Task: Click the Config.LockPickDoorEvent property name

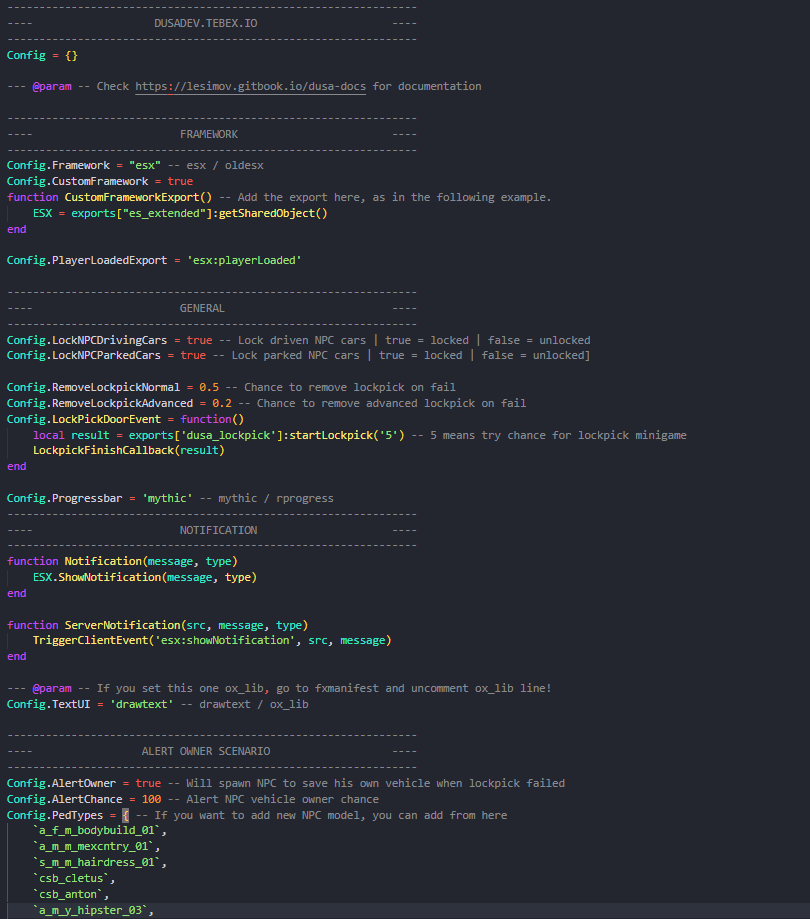Action: coord(84,419)
